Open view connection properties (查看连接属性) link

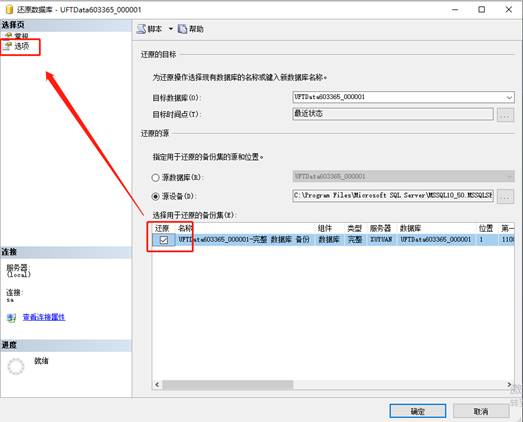(44, 317)
